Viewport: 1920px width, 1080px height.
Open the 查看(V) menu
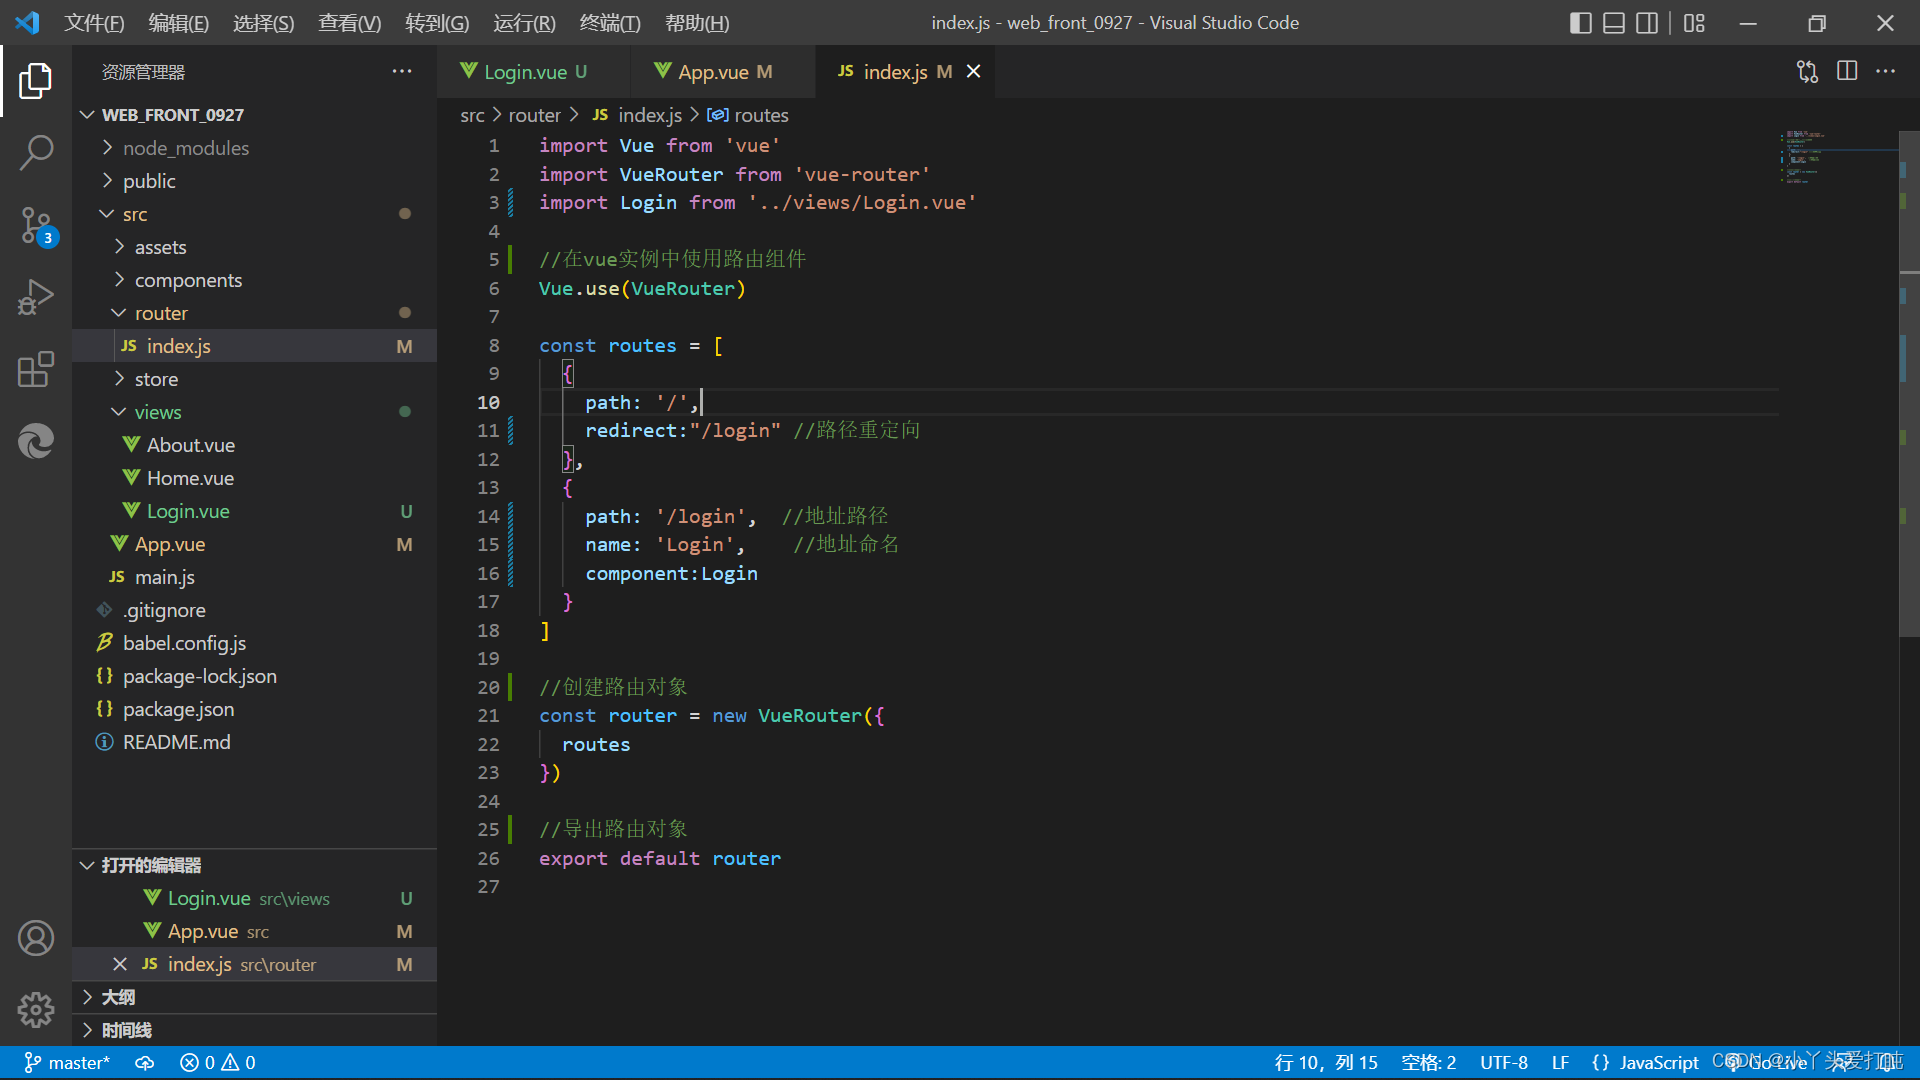click(350, 22)
